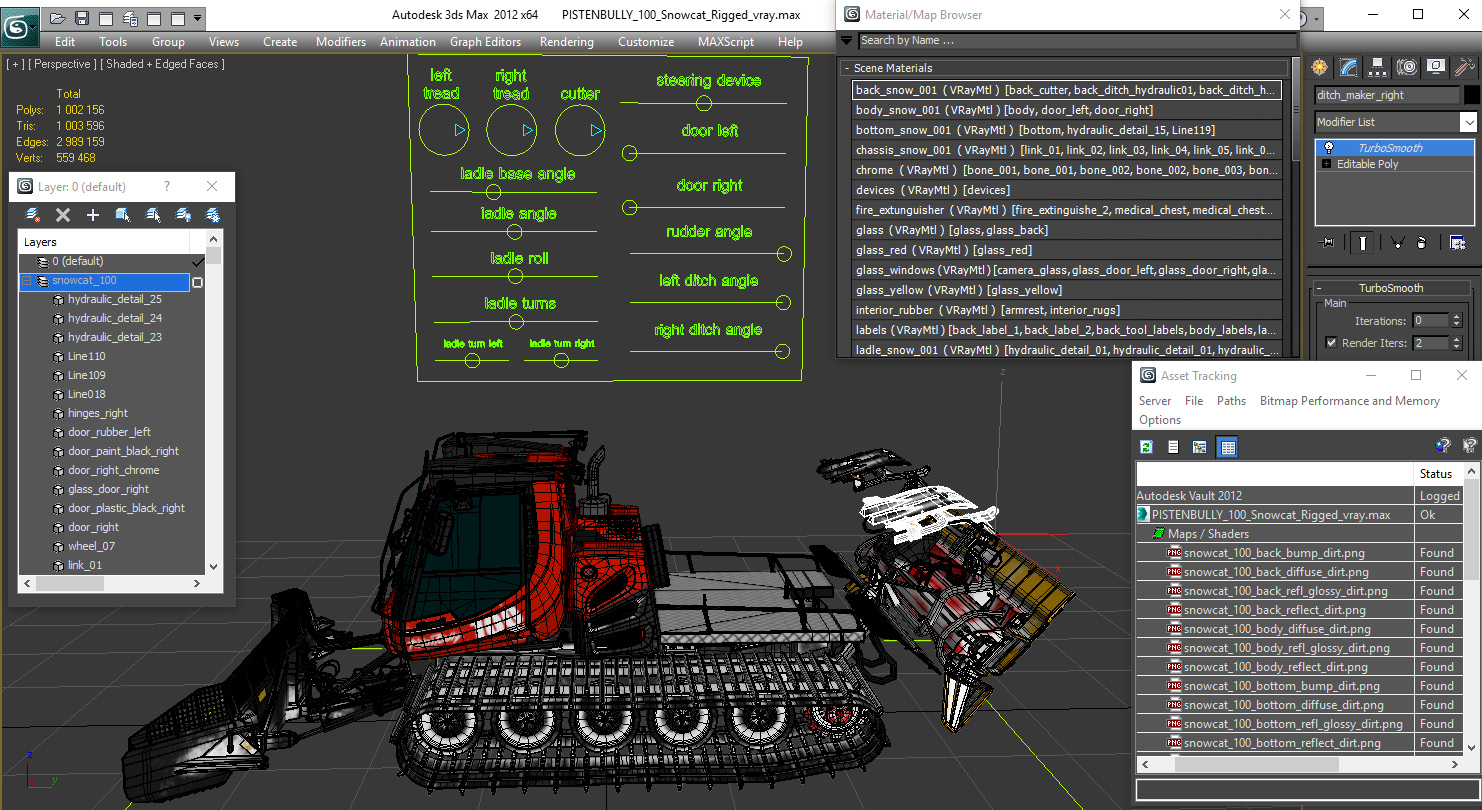
Task: Click list view icon in Asset Tracking
Action: pyautogui.click(x=1173, y=447)
